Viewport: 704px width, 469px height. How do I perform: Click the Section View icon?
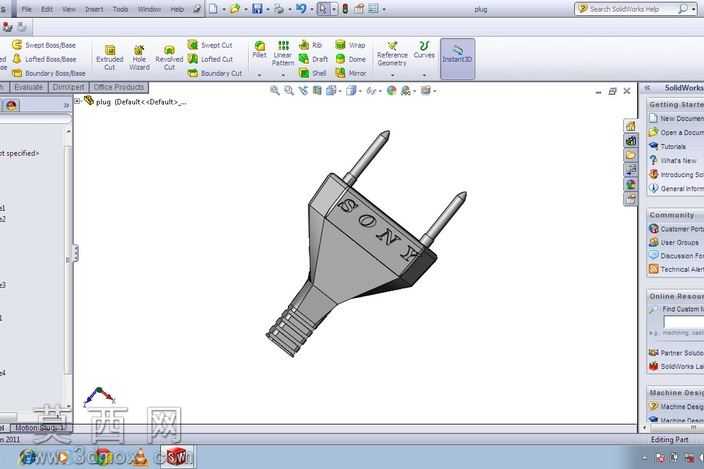tap(317, 91)
